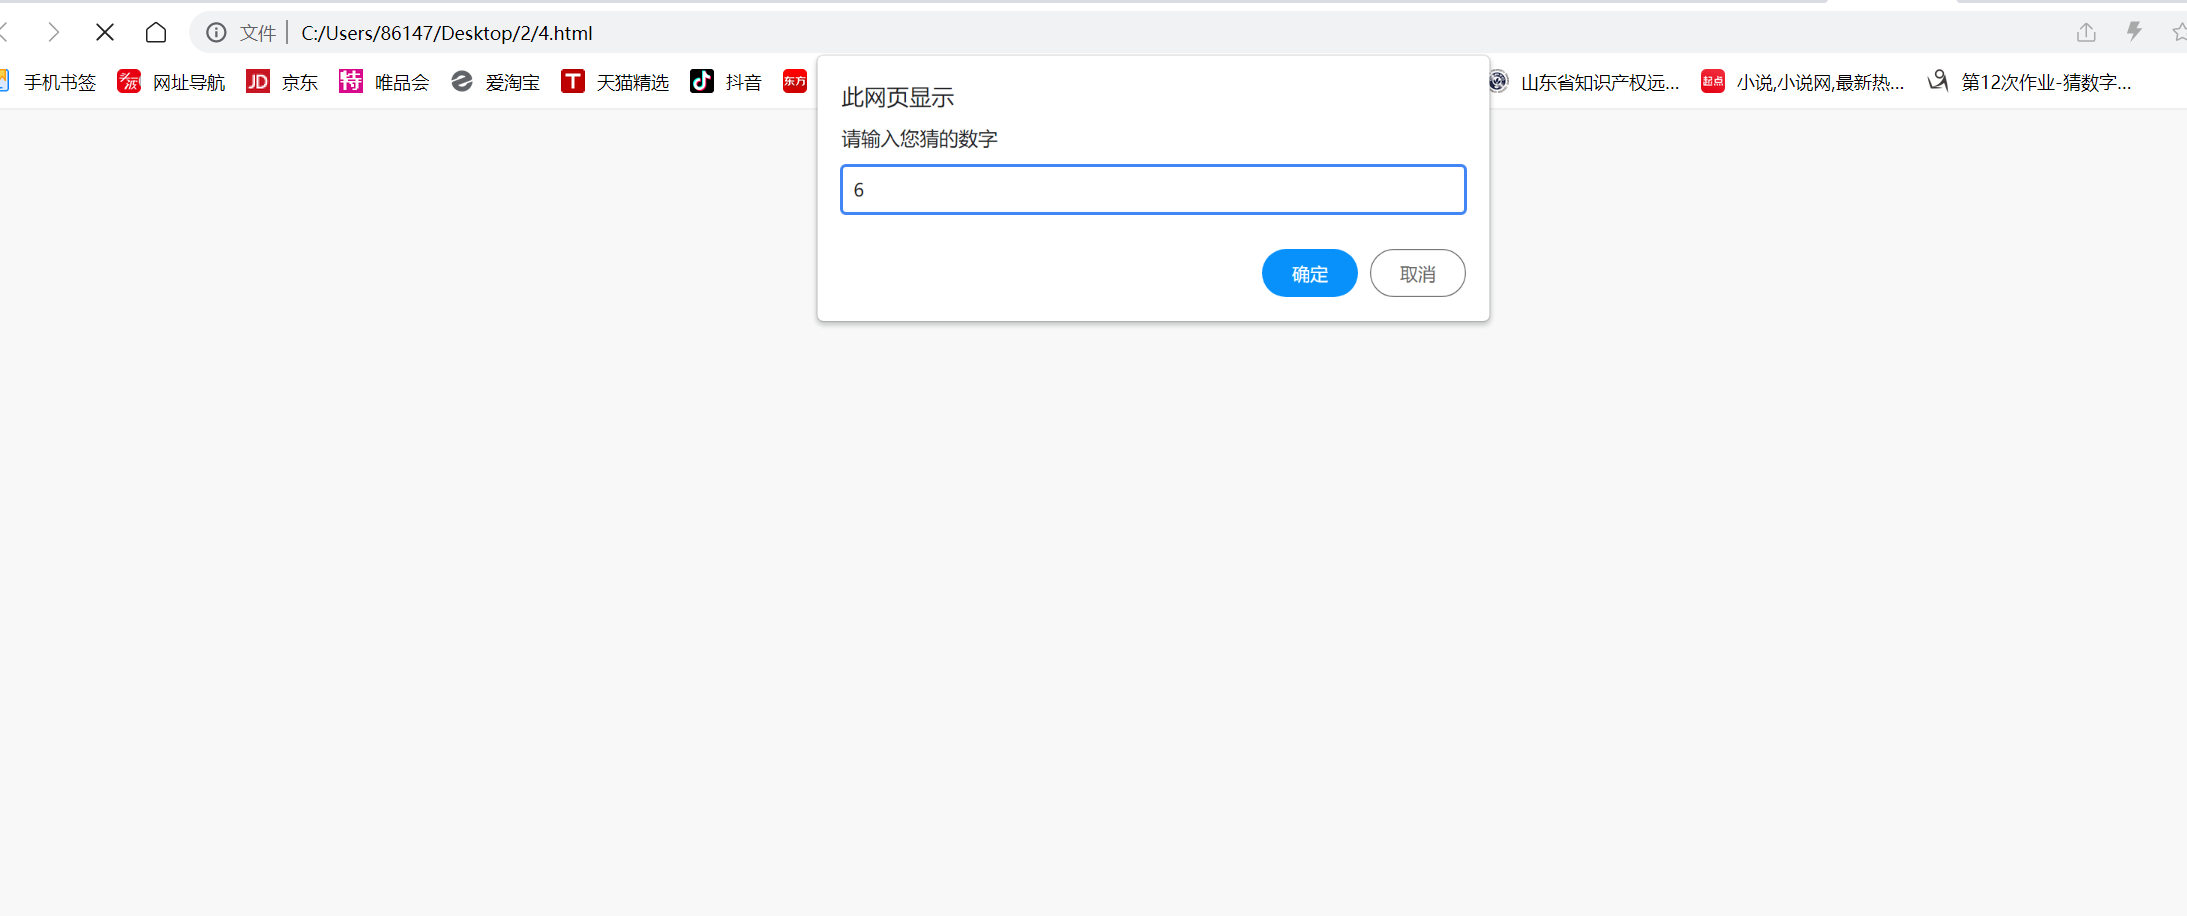2187x916 pixels.
Task: Open the 第12次作业-猜数字... bookmark
Action: pyautogui.click(x=2029, y=82)
